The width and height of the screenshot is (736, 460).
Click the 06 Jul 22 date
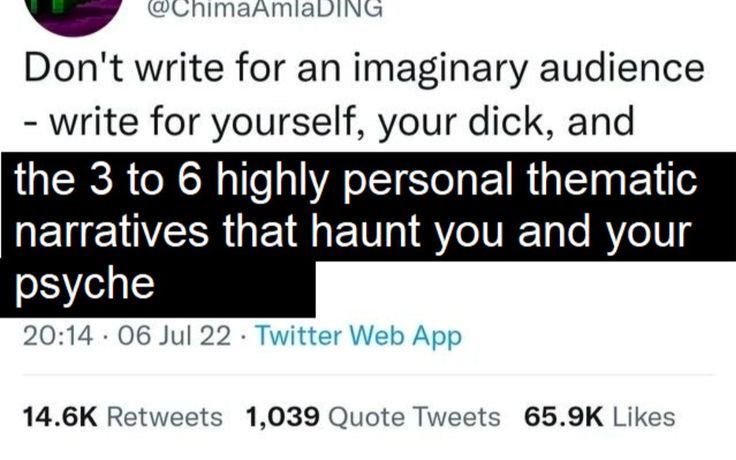[174, 336]
